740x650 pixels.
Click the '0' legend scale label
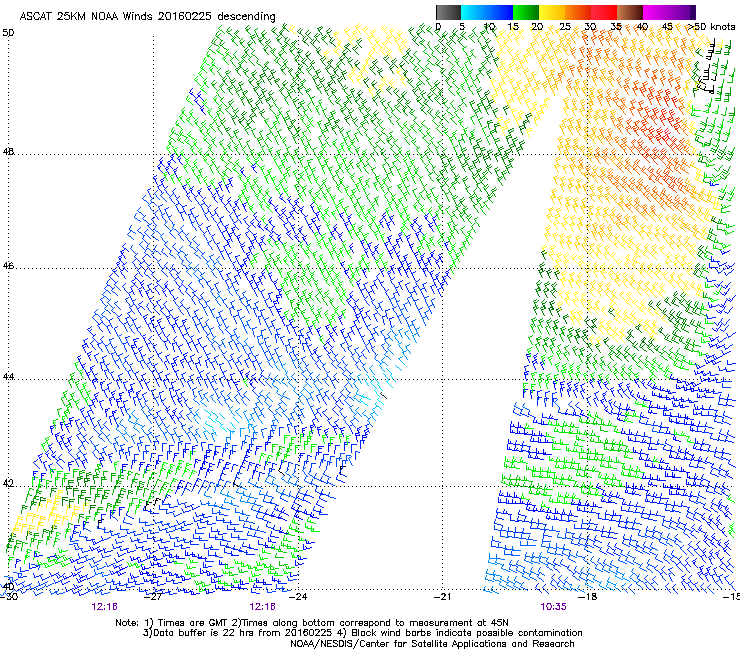click(438, 27)
